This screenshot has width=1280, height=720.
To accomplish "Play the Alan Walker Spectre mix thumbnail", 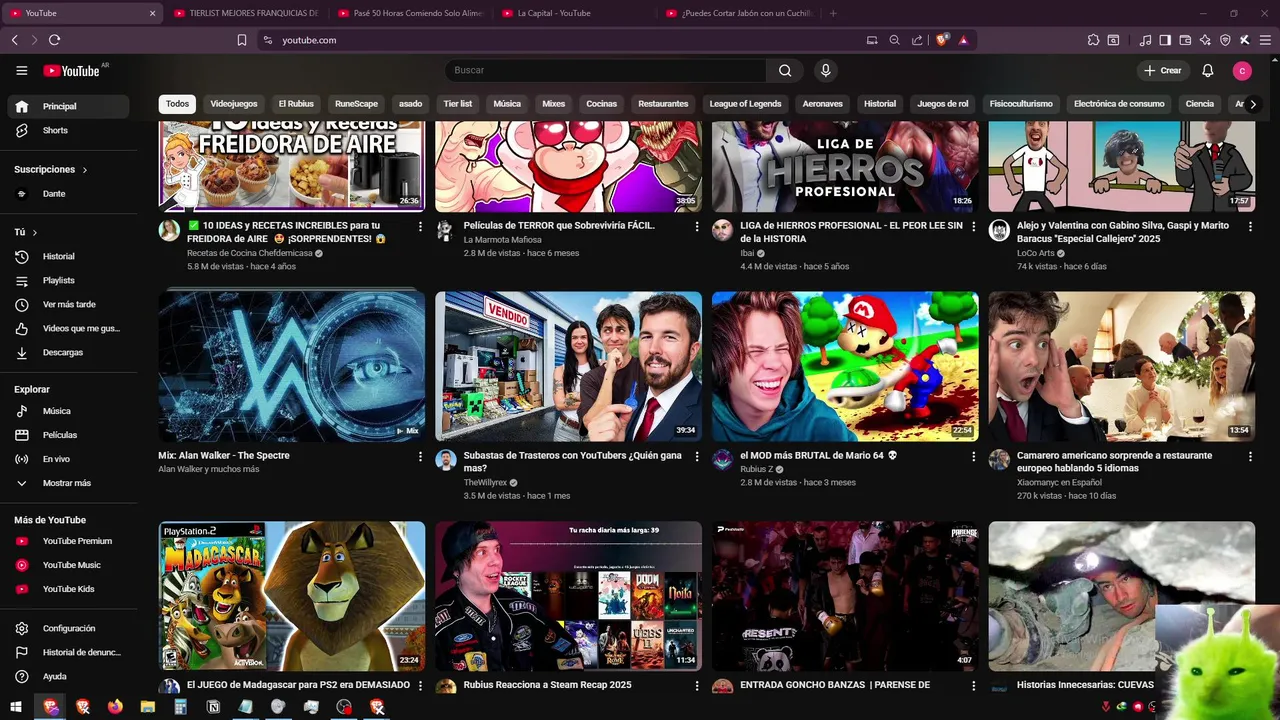I will pyautogui.click(x=292, y=366).
